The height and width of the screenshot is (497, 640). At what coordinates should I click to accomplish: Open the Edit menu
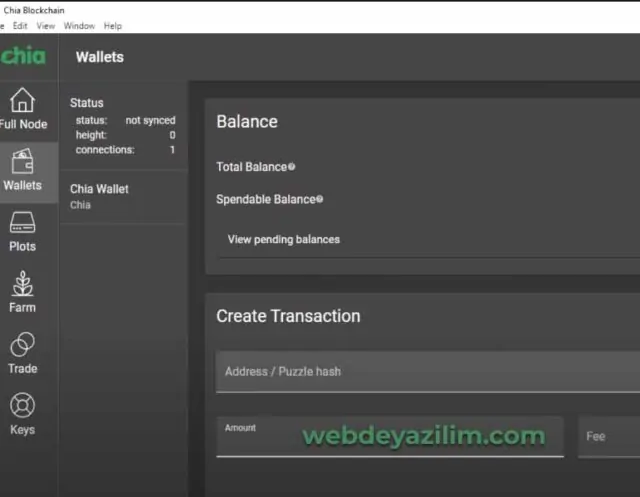tap(20, 26)
